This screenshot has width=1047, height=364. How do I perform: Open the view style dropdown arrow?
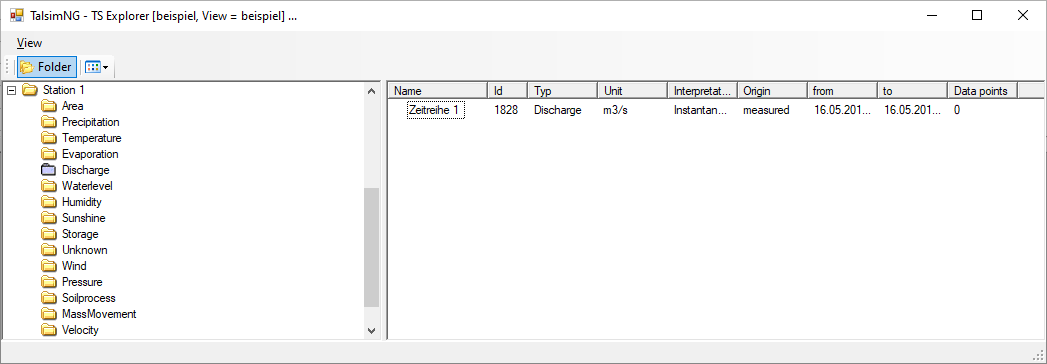[106, 67]
